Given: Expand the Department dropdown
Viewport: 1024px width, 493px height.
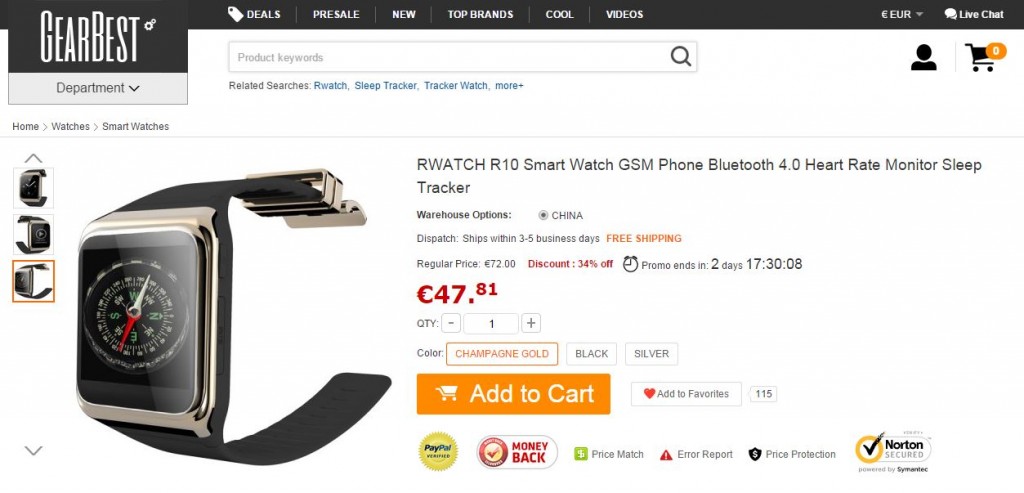Looking at the screenshot, I should tap(98, 88).
